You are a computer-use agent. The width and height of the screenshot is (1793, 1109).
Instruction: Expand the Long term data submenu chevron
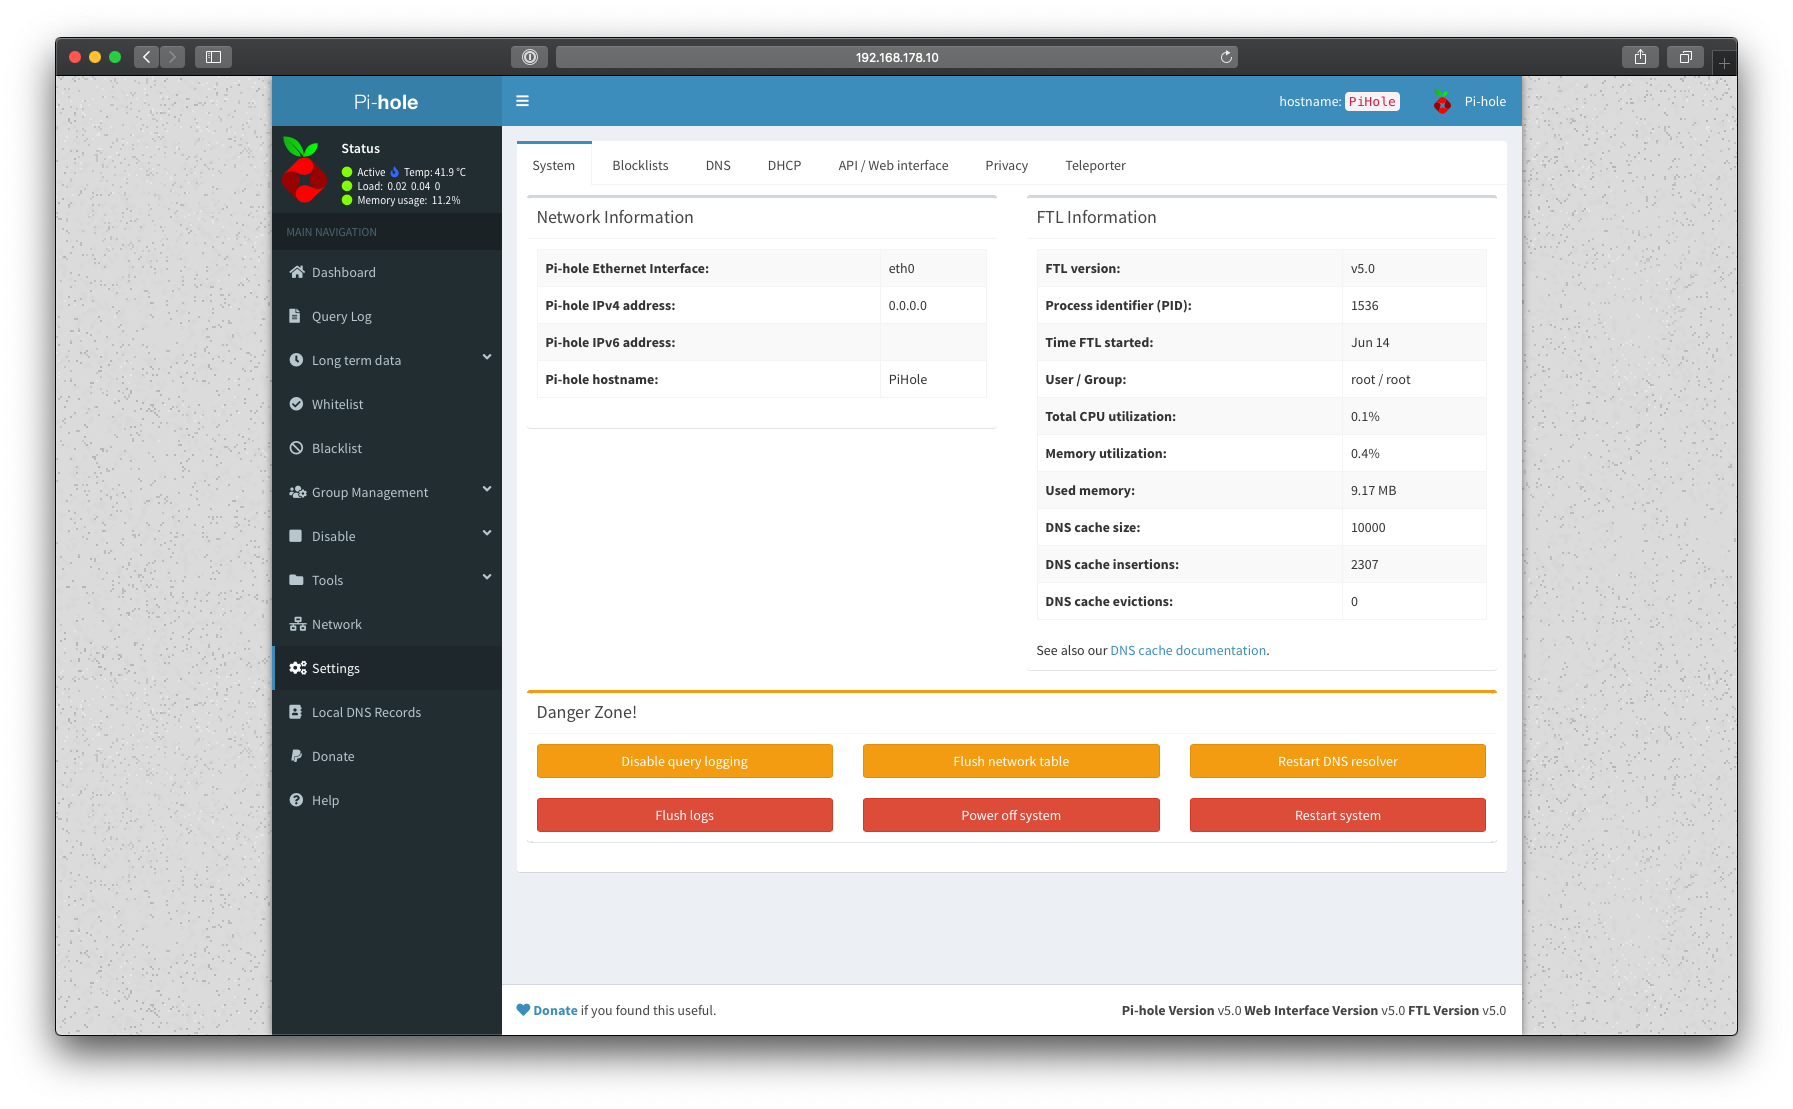coord(487,357)
